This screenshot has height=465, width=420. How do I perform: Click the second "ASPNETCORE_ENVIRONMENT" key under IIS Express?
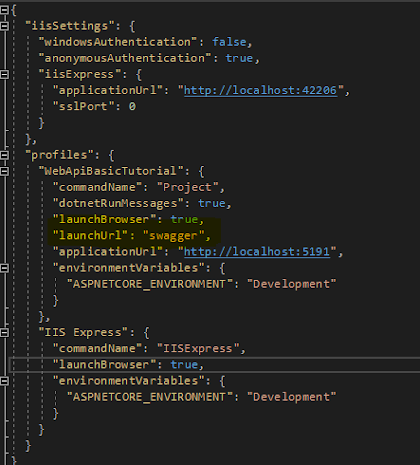[x=150, y=397]
